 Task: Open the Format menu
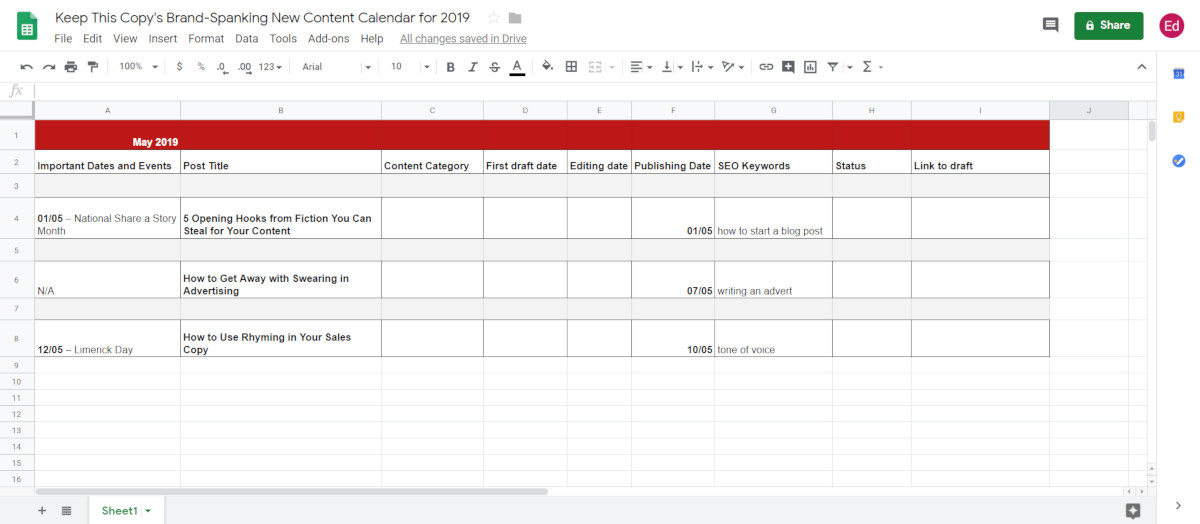pyautogui.click(x=206, y=39)
